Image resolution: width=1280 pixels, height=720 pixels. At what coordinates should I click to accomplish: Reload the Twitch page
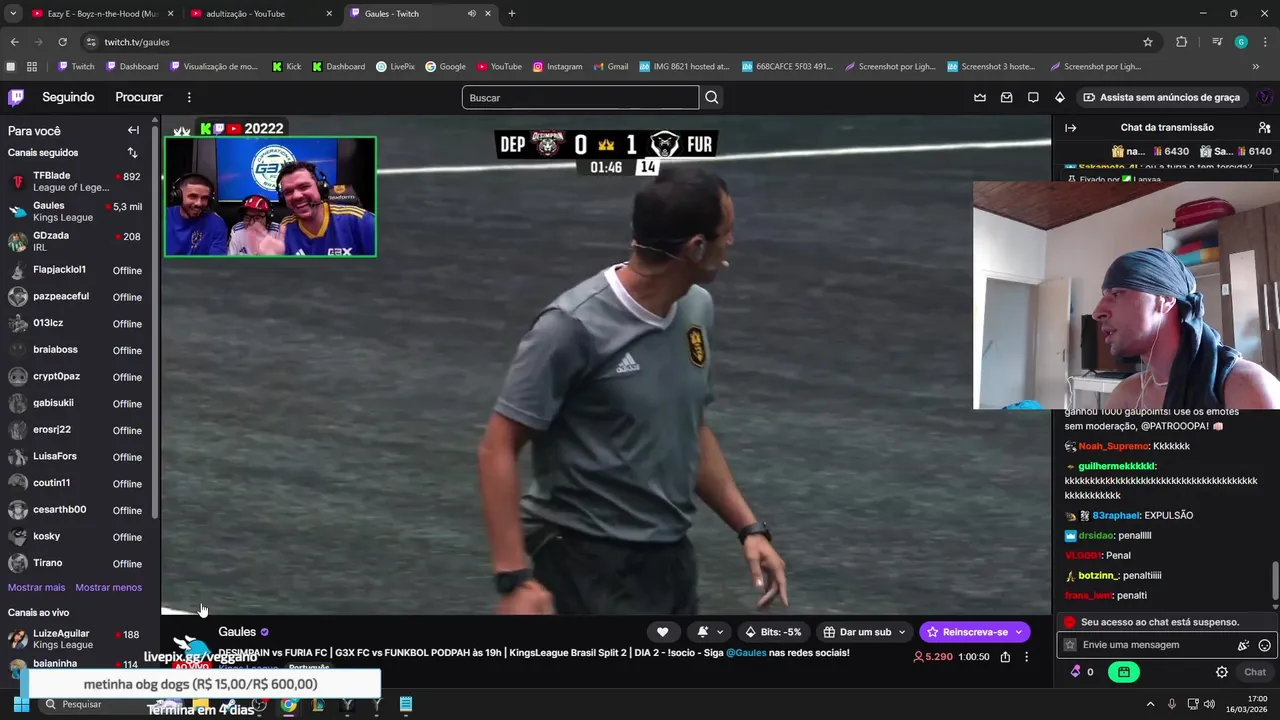tap(62, 42)
